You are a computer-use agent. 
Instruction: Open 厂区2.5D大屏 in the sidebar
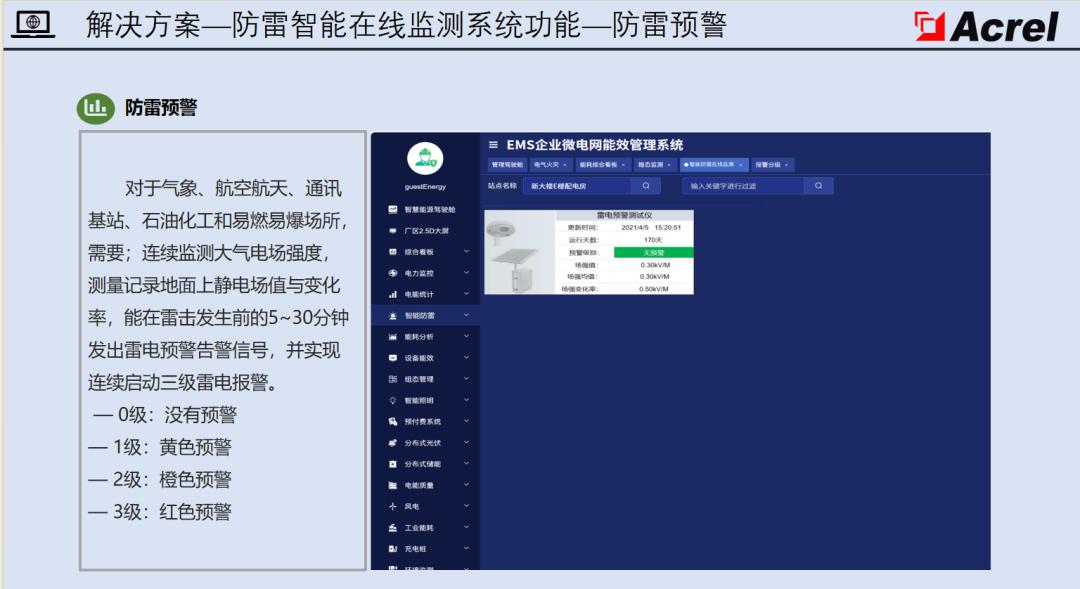pos(427,231)
